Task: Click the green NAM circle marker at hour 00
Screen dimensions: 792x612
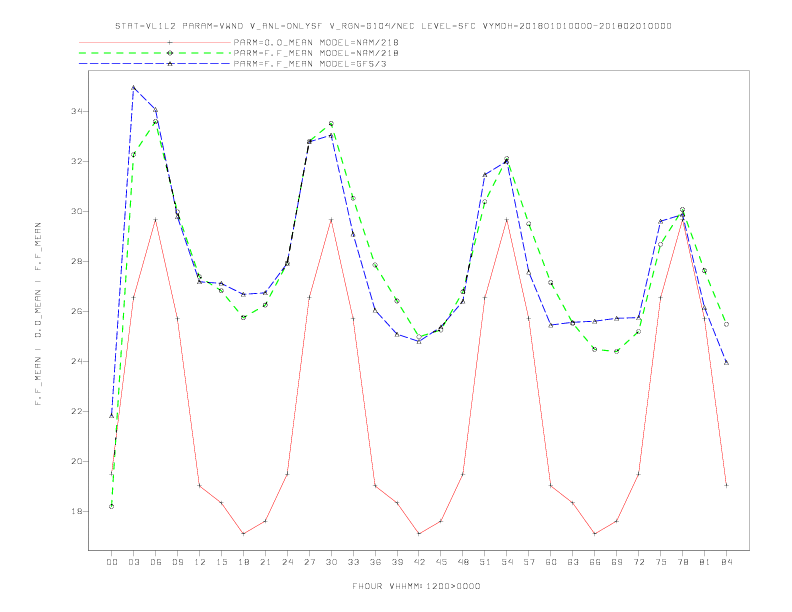Action: click(x=112, y=506)
